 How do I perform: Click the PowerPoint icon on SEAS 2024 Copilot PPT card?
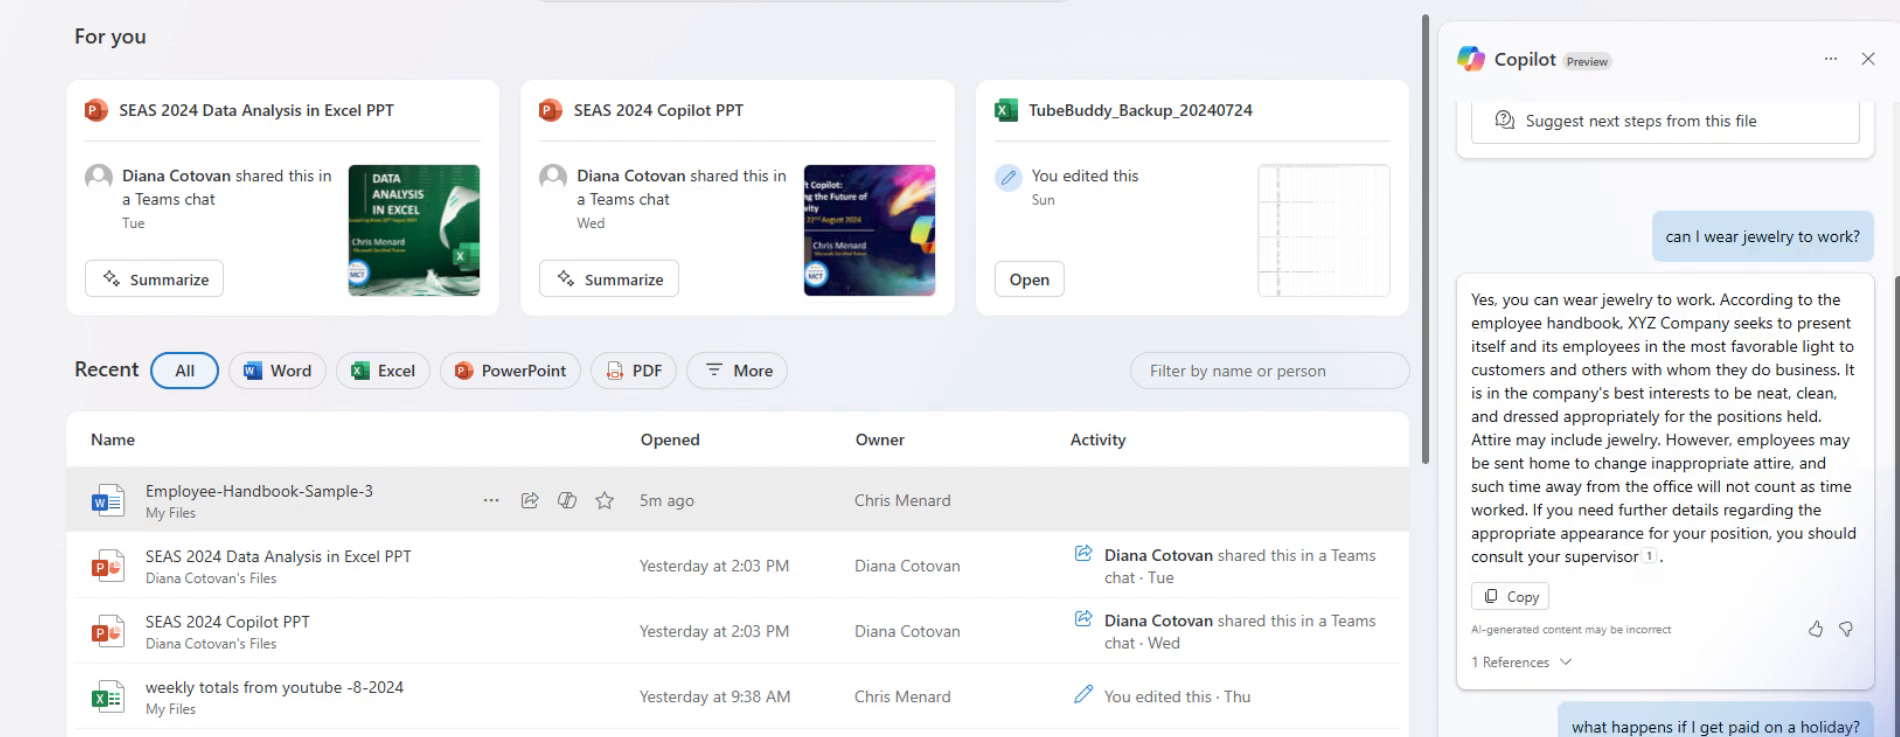pyautogui.click(x=550, y=110)
